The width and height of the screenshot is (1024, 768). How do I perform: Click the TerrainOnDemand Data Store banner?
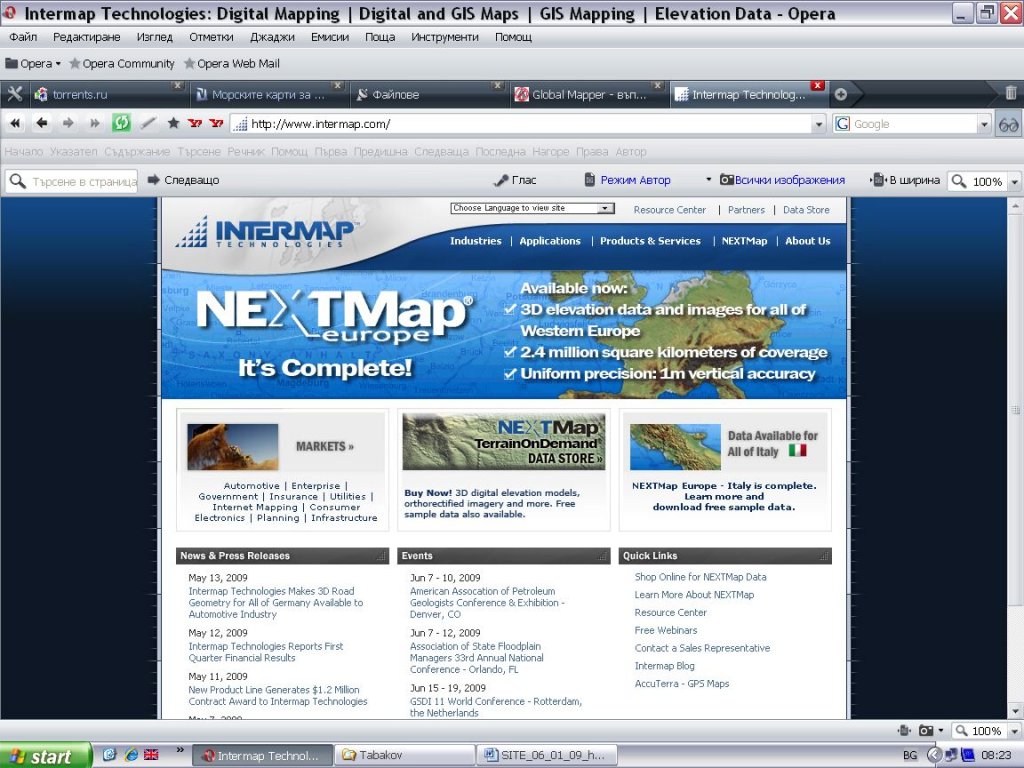[x=504, y=442]
